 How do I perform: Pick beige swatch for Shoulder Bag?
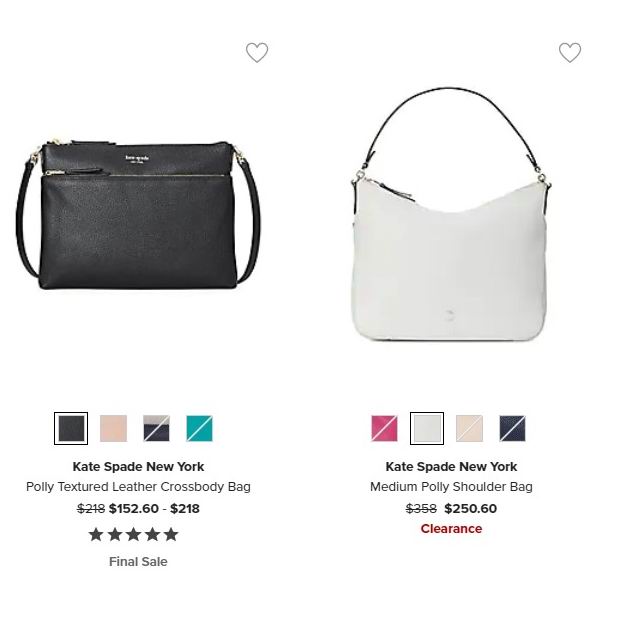click(x=470, y=428)
